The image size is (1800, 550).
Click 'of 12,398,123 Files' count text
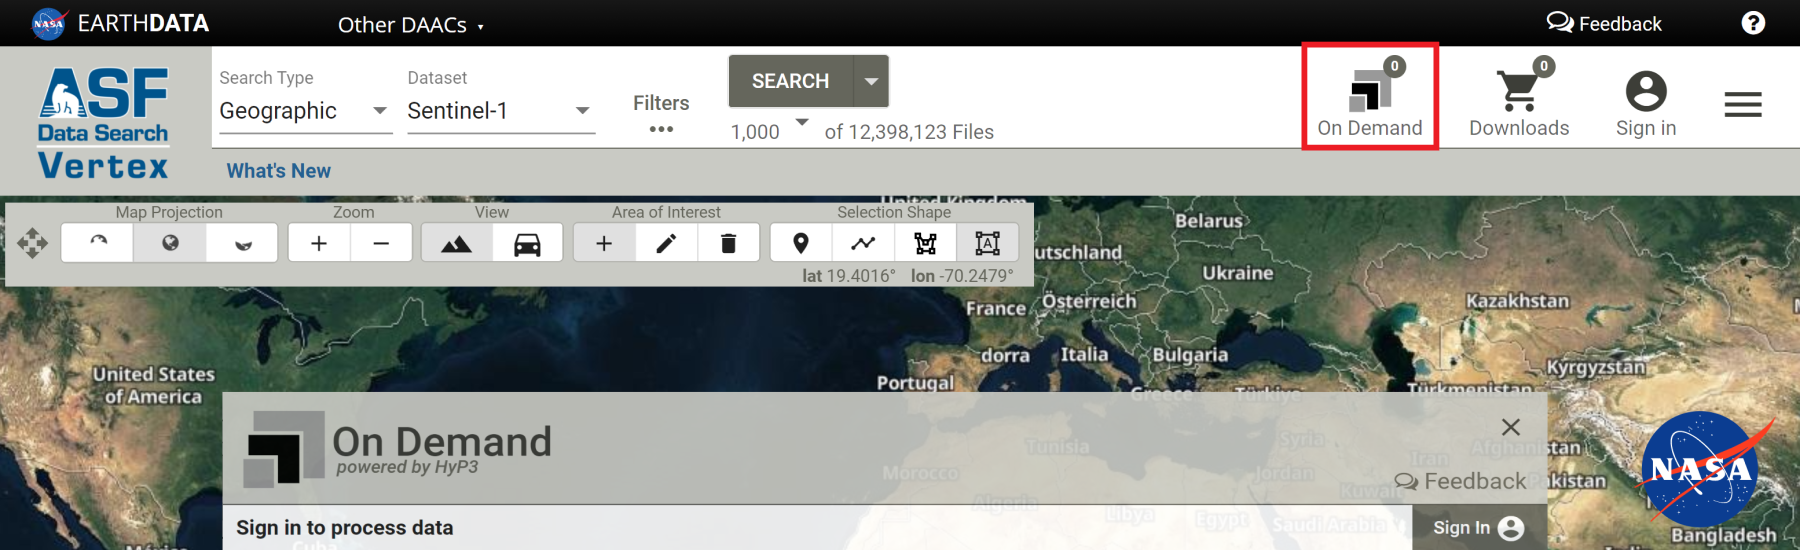pos(909,132)
